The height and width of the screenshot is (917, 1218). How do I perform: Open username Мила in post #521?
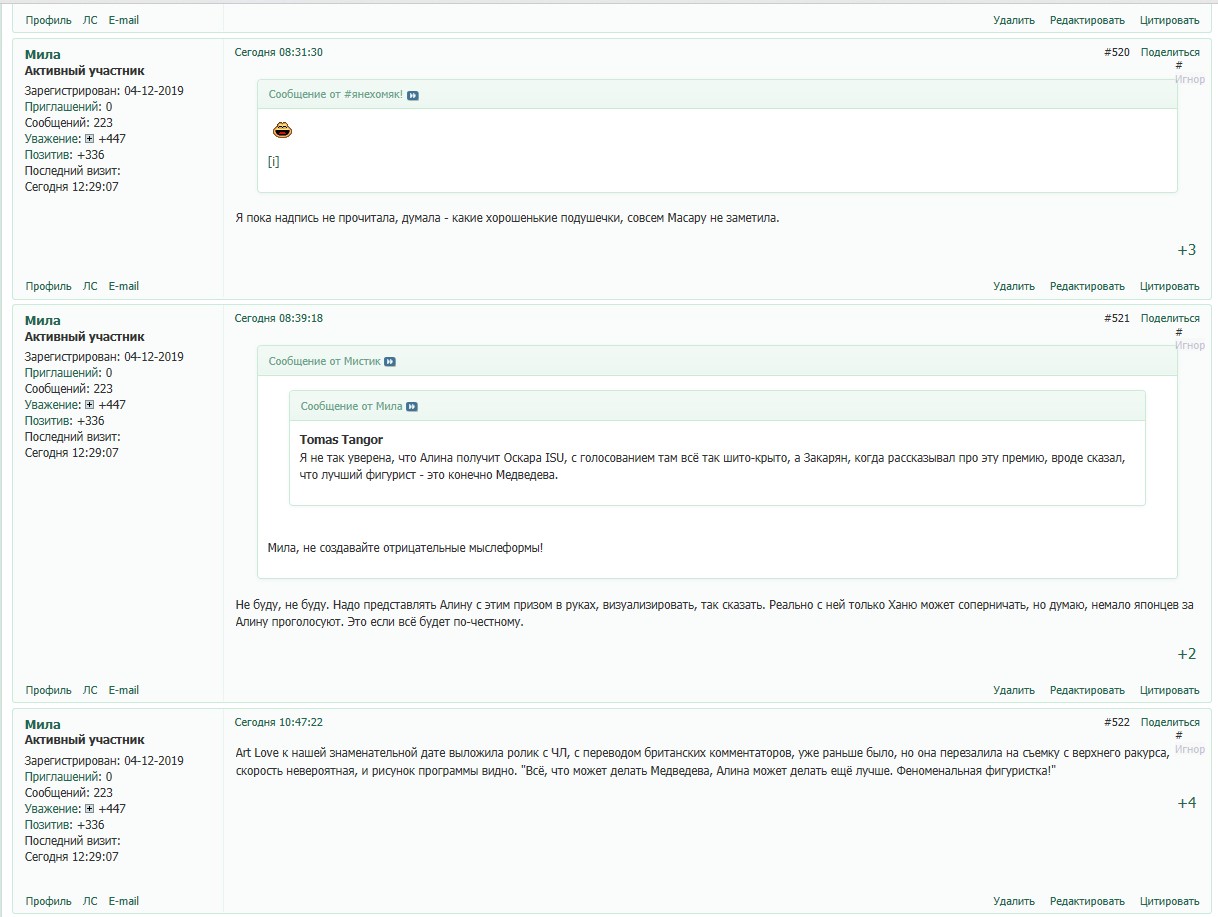[43, 321]
